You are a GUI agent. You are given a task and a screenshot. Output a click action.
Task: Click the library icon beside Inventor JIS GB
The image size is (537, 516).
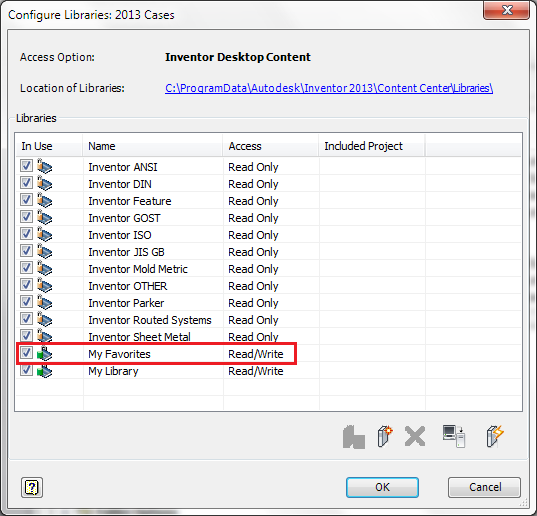point(45,251)
